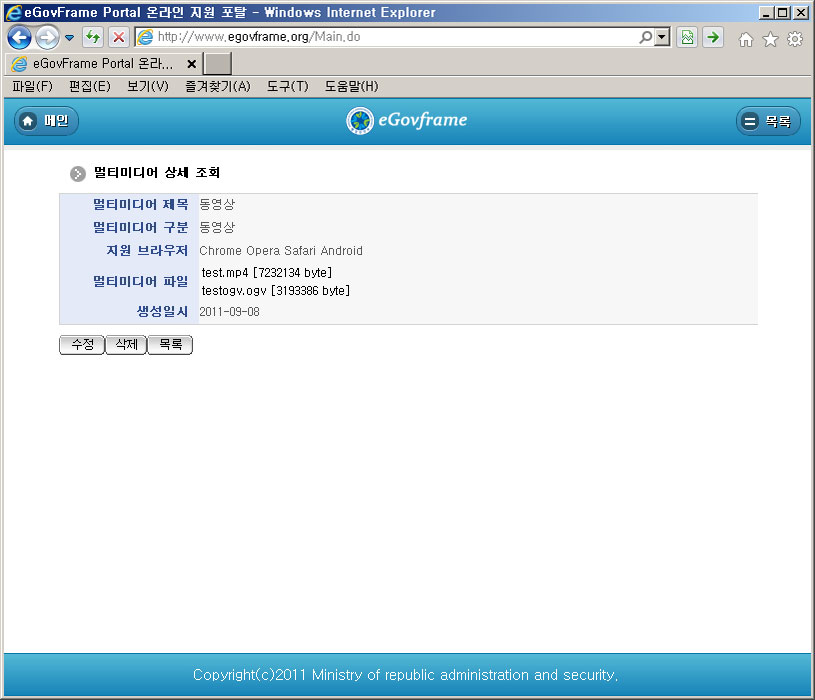Click the 수정 button

[x=81, y=345]
